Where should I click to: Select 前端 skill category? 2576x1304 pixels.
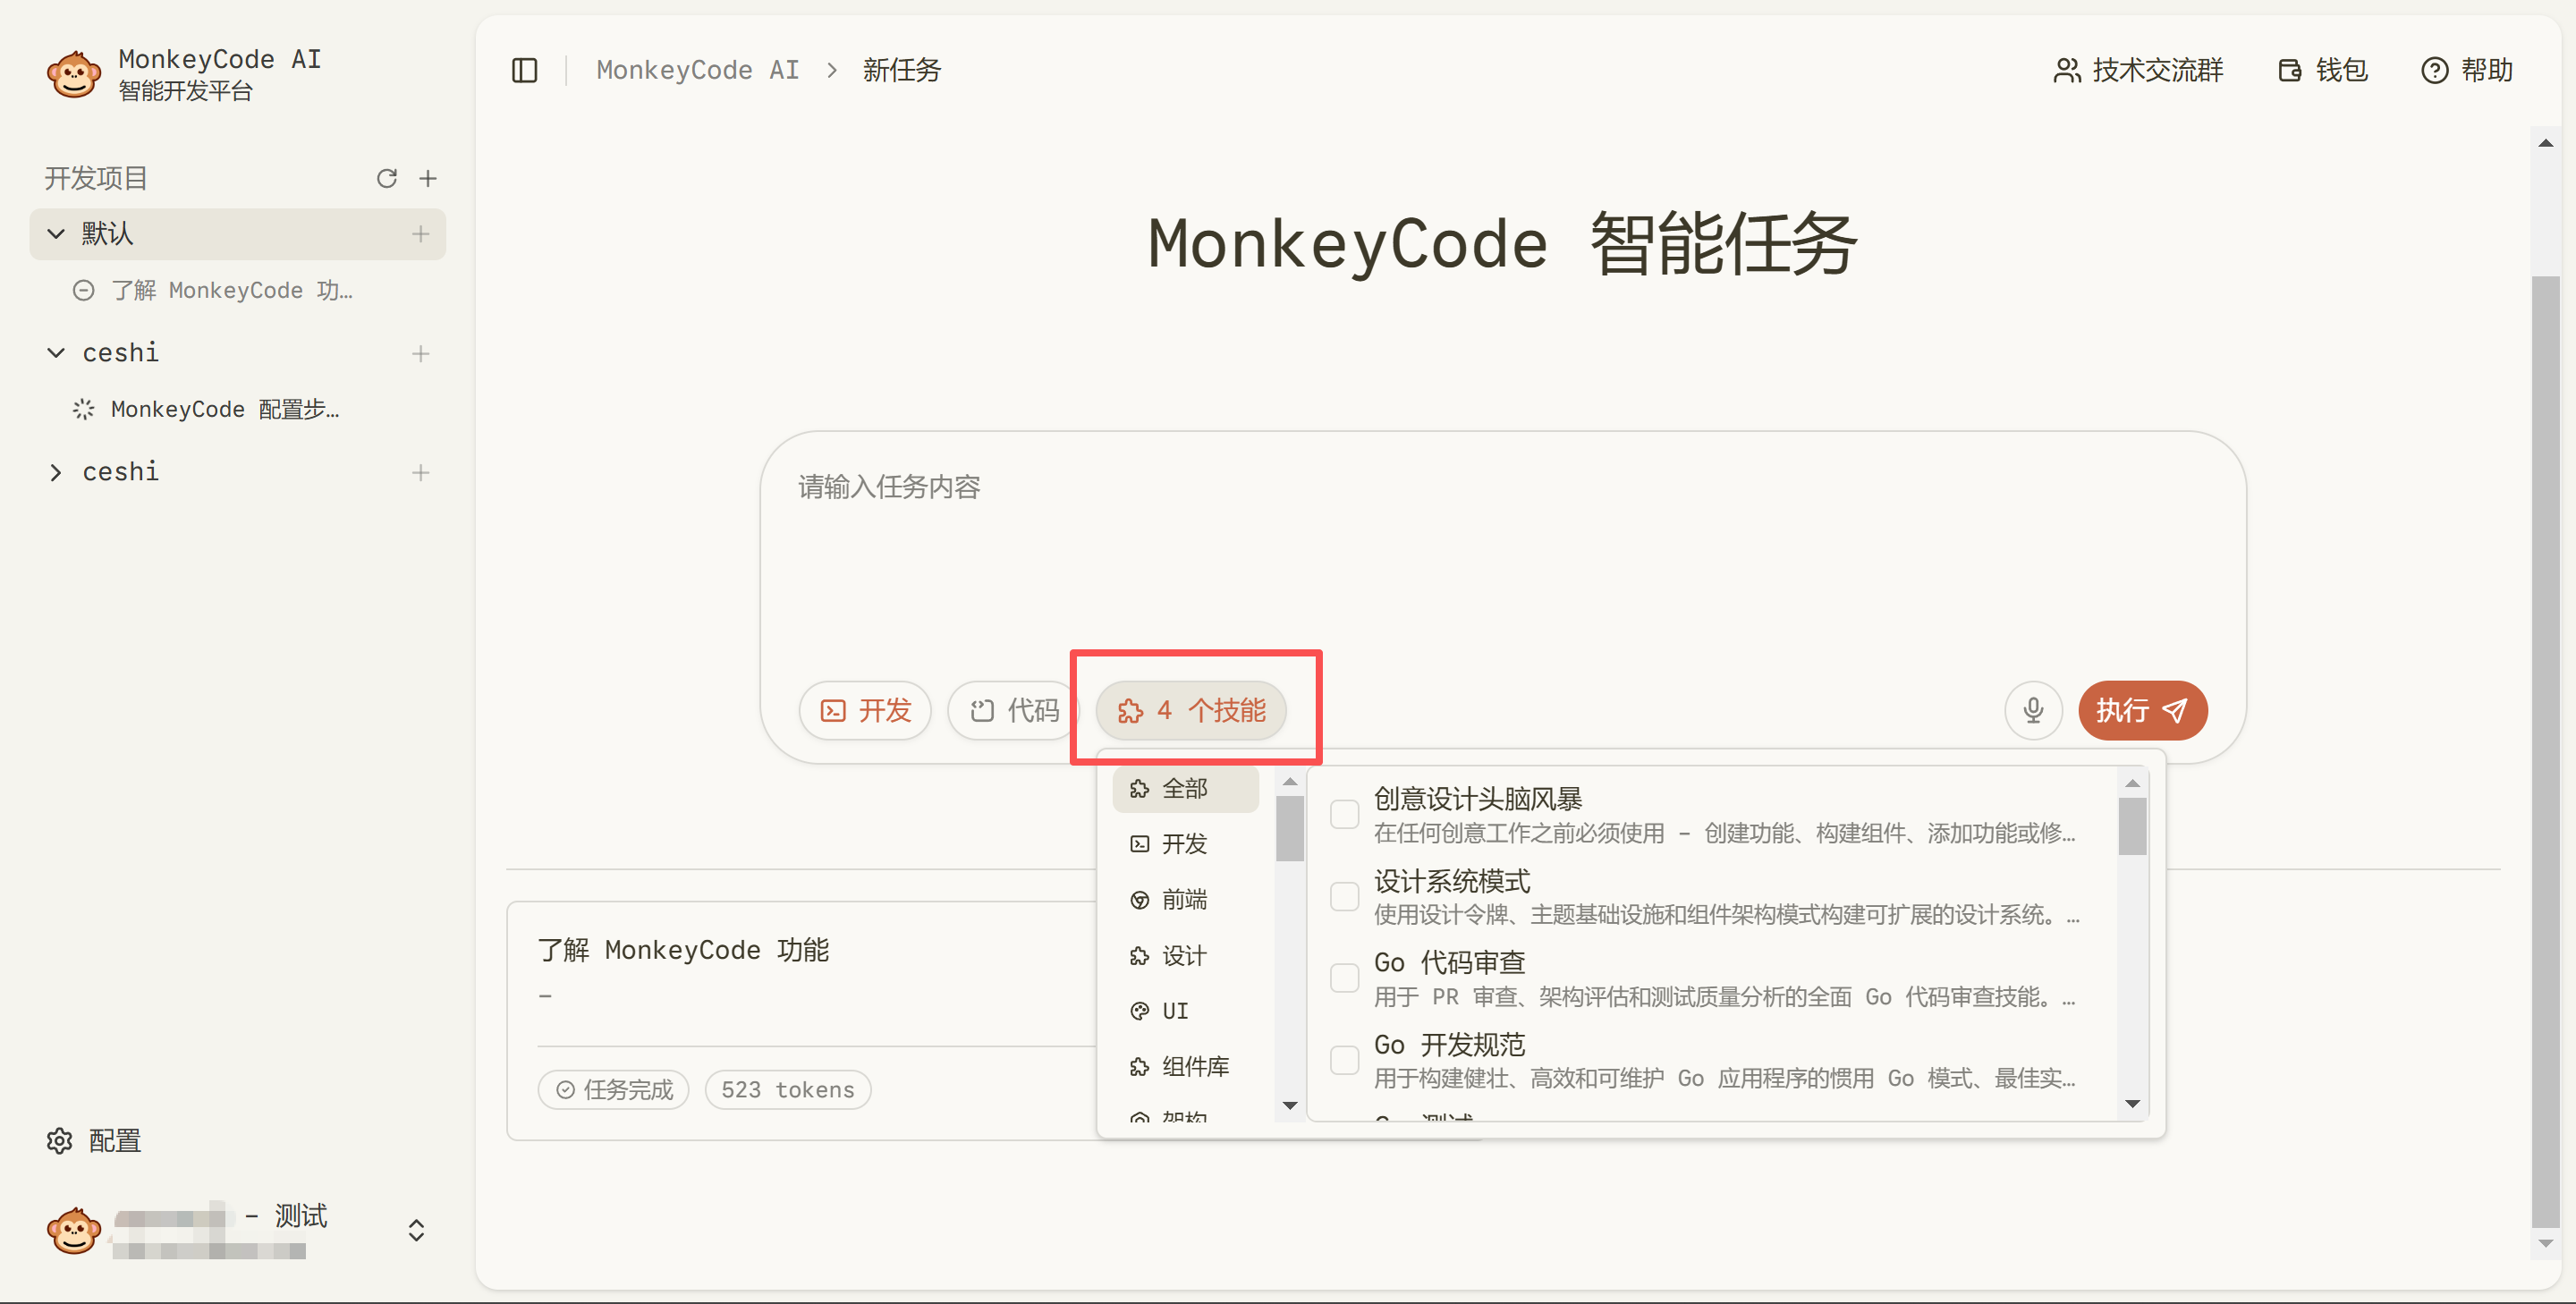click(x=1183, y=900)
